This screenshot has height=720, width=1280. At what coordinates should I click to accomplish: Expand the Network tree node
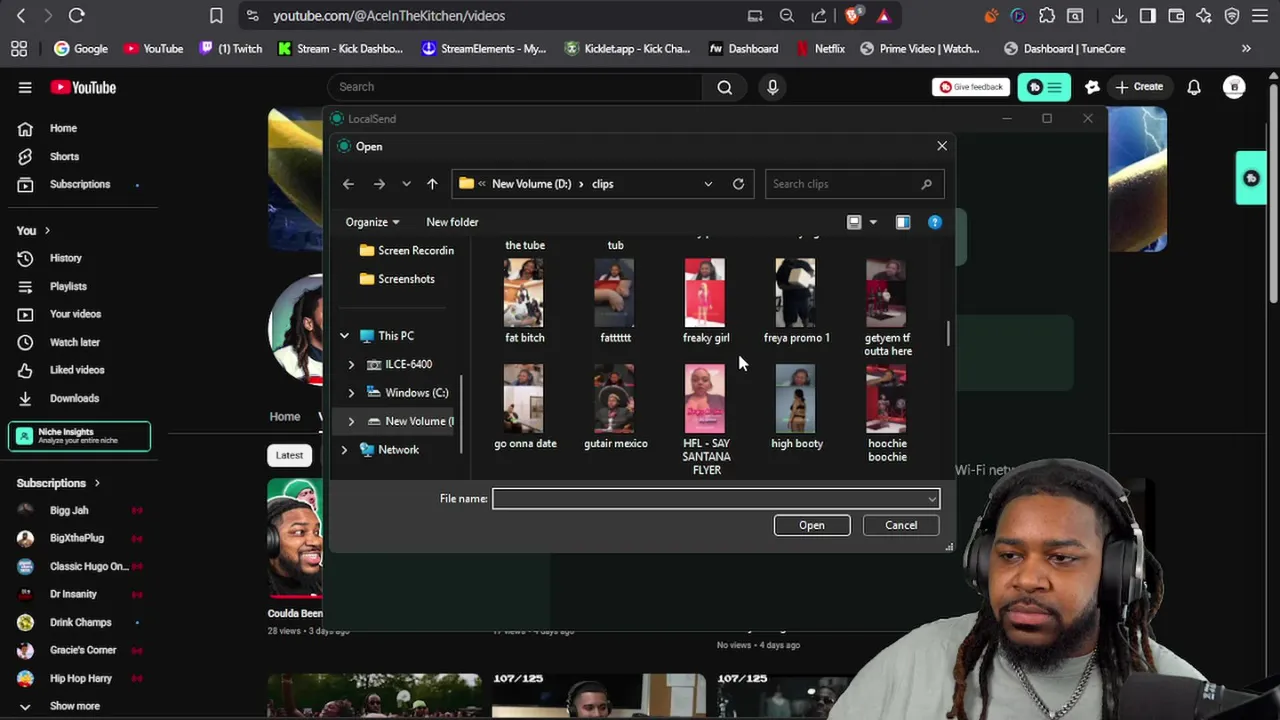[344, 450]
